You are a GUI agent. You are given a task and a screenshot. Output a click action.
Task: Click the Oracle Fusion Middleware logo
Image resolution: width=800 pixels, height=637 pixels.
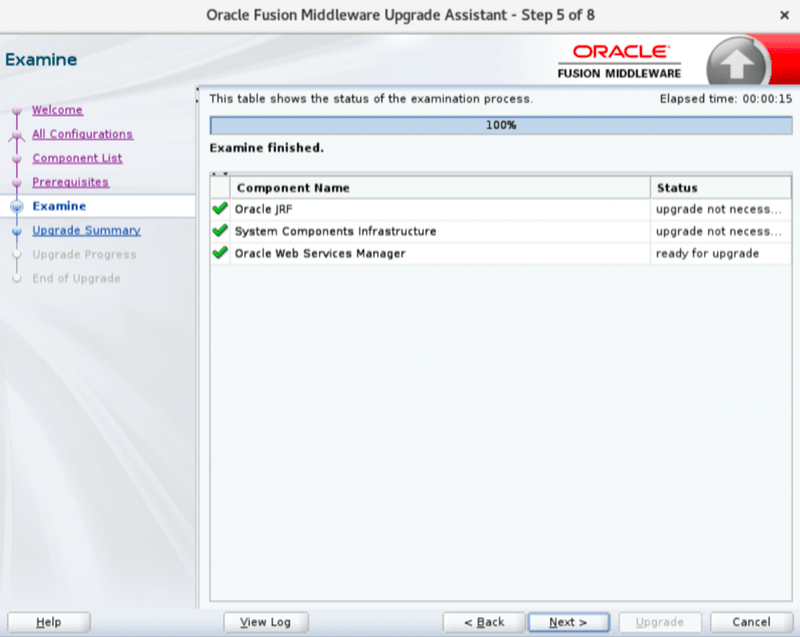619,62
